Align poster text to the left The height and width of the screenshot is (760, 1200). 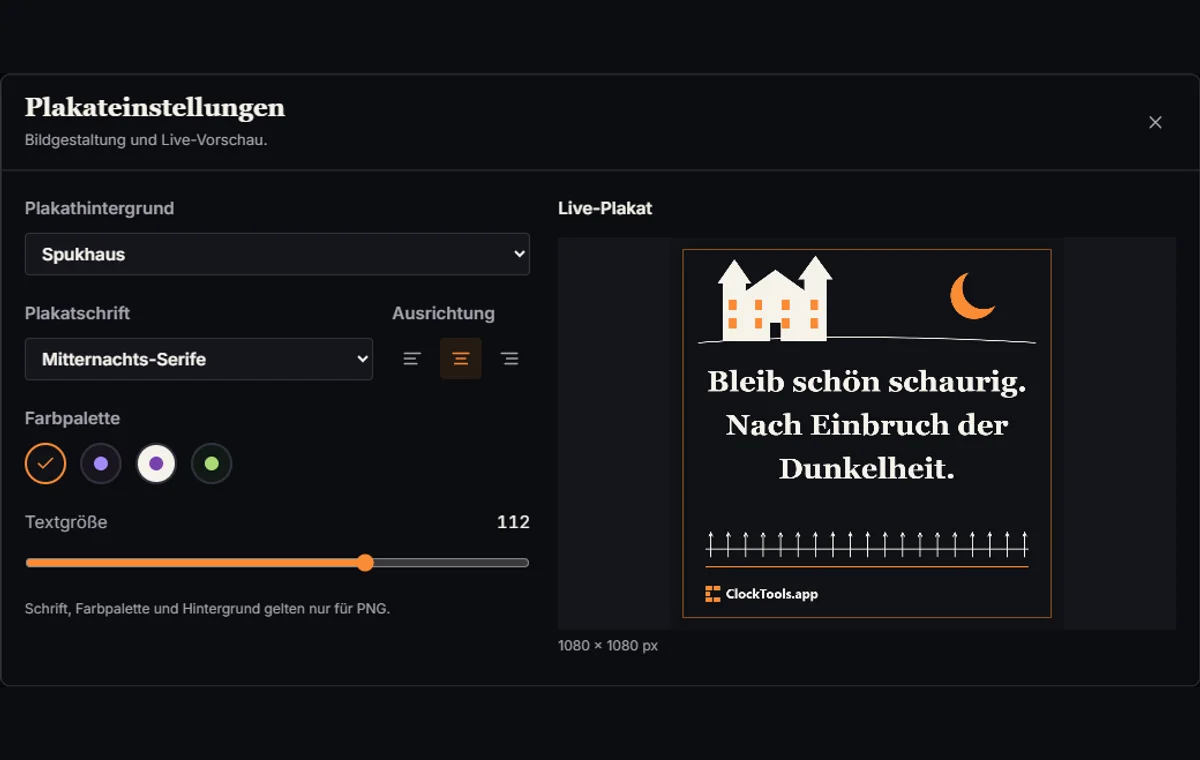coord(412,359)
